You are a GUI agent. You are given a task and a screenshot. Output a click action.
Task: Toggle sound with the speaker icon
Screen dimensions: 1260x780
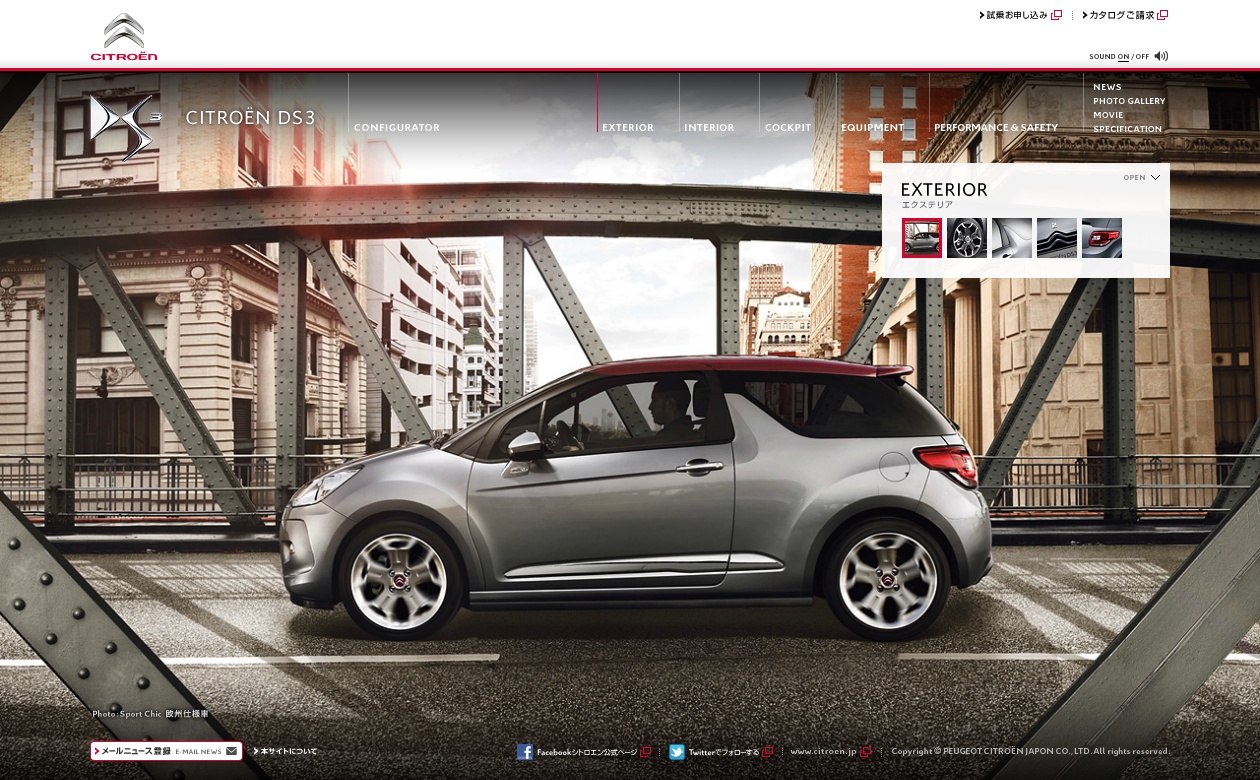pyautogui.click(x=1161, y=56)
